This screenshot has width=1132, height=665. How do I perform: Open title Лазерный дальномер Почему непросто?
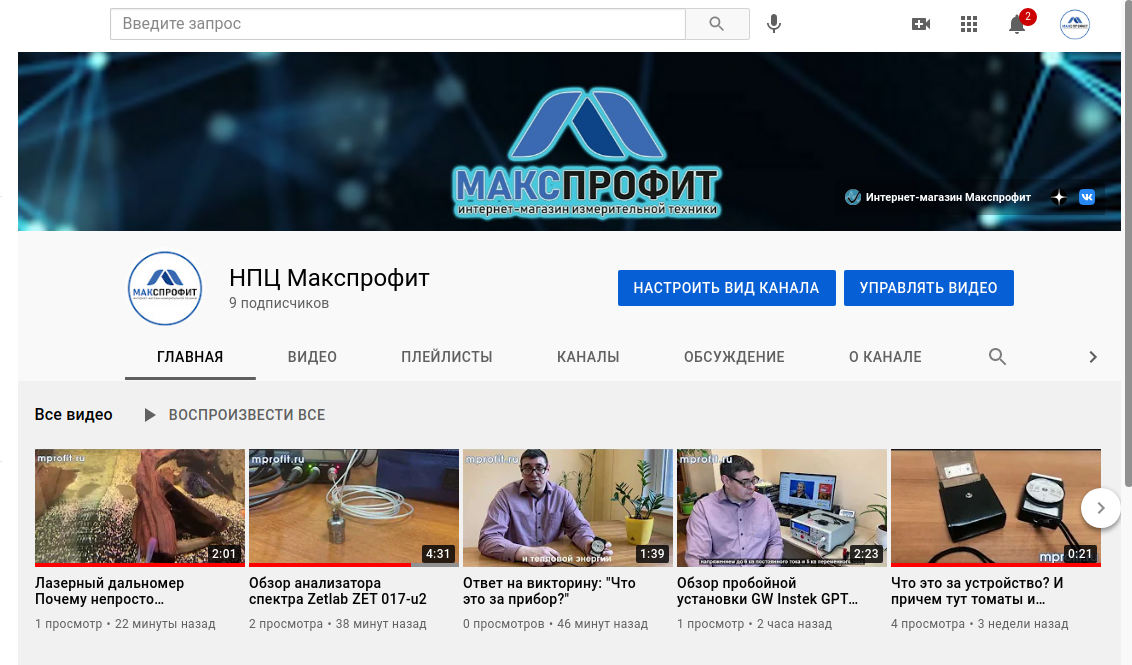click(110, 591)
